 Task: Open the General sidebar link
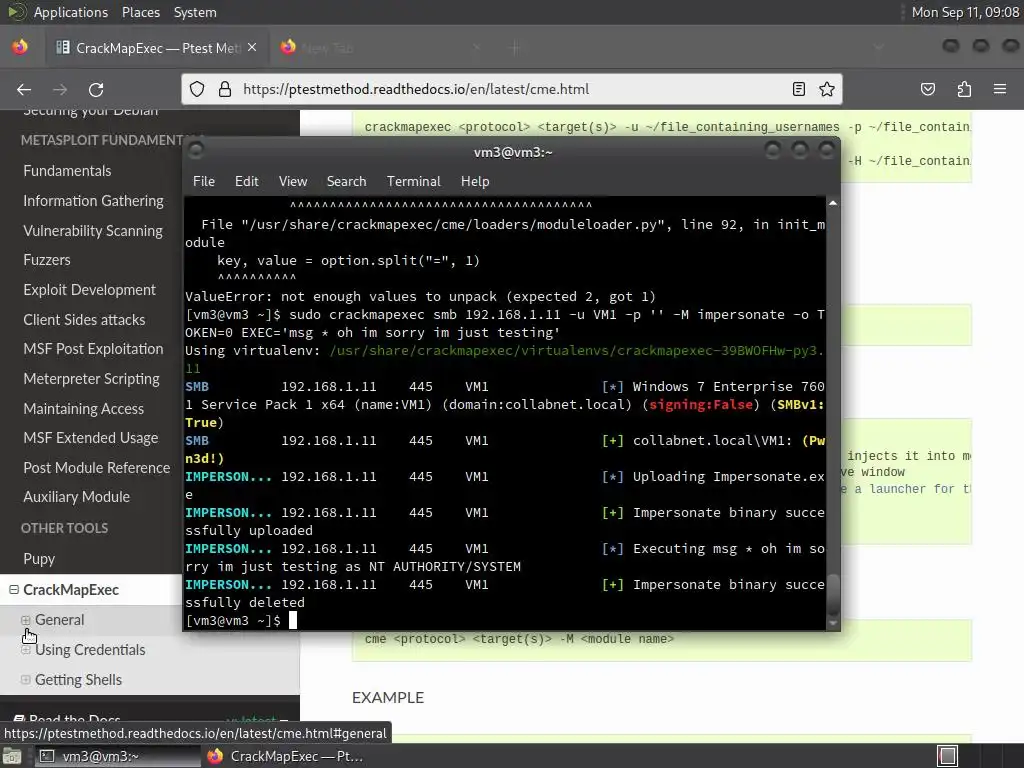pos(59,620)
